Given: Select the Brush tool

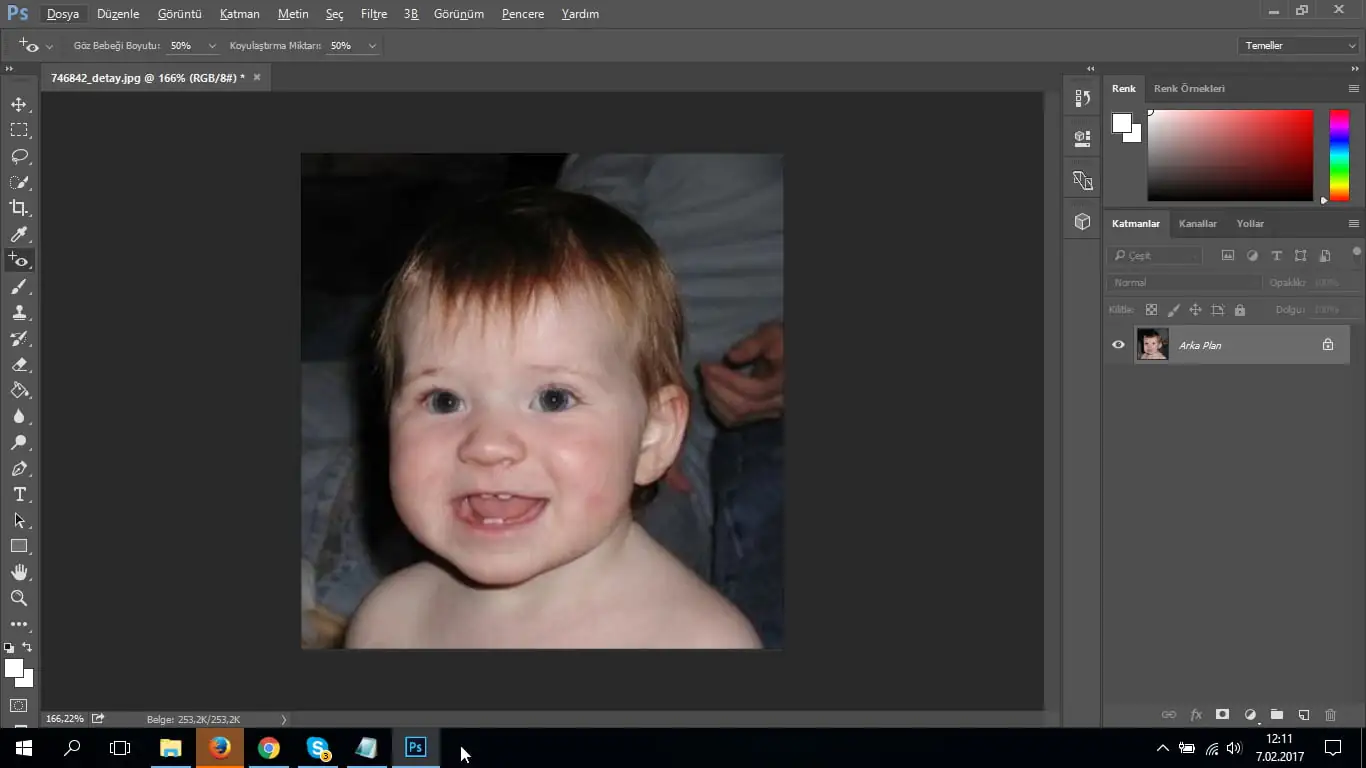Looking at the screenshot, I should click(19, 287).
